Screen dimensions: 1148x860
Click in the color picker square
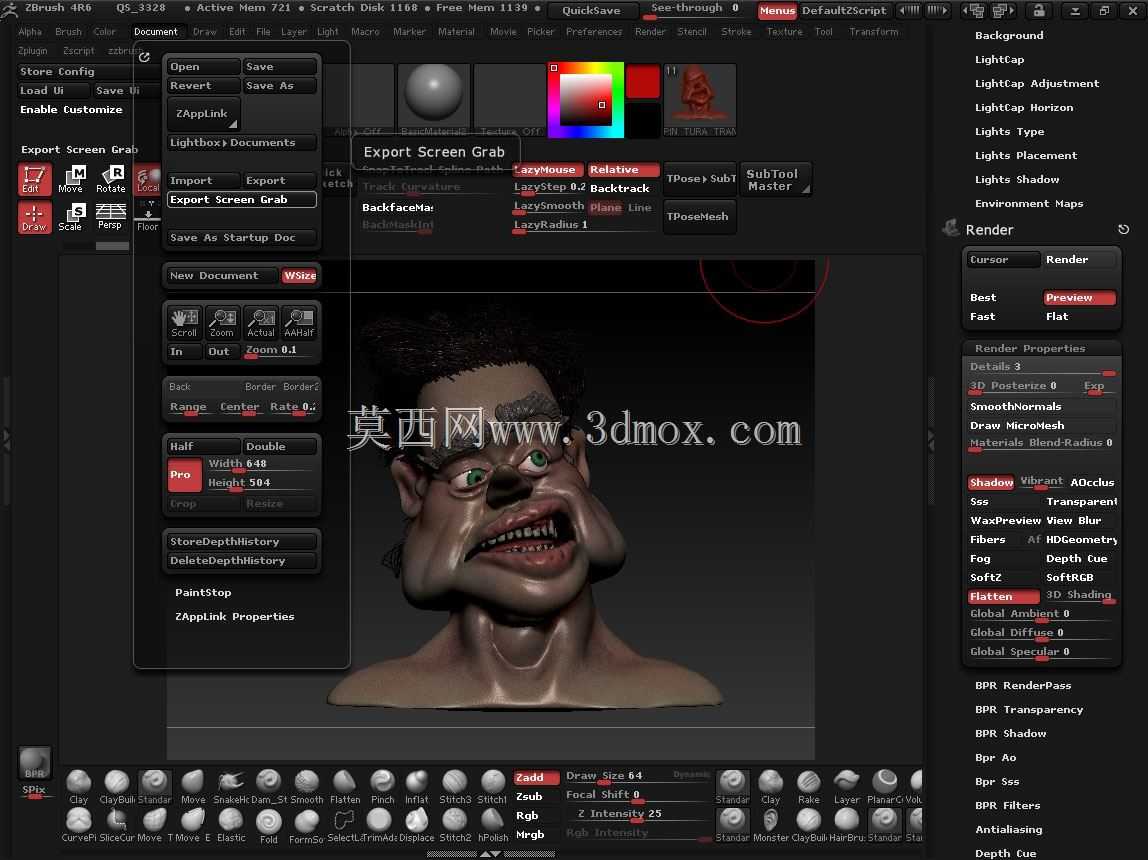click(x=584, y=100)
